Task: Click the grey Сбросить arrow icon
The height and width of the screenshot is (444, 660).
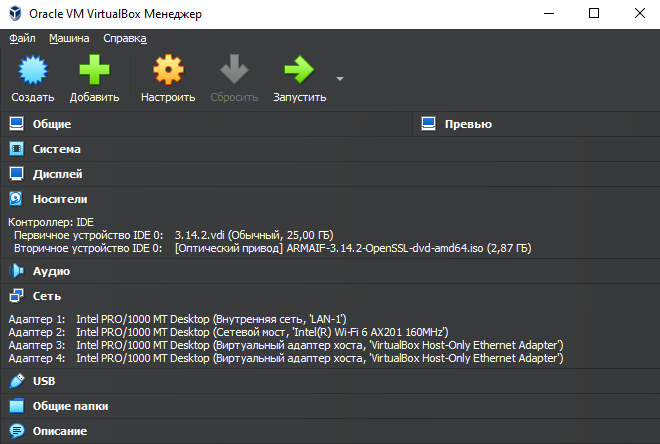Action: [234, 69]
